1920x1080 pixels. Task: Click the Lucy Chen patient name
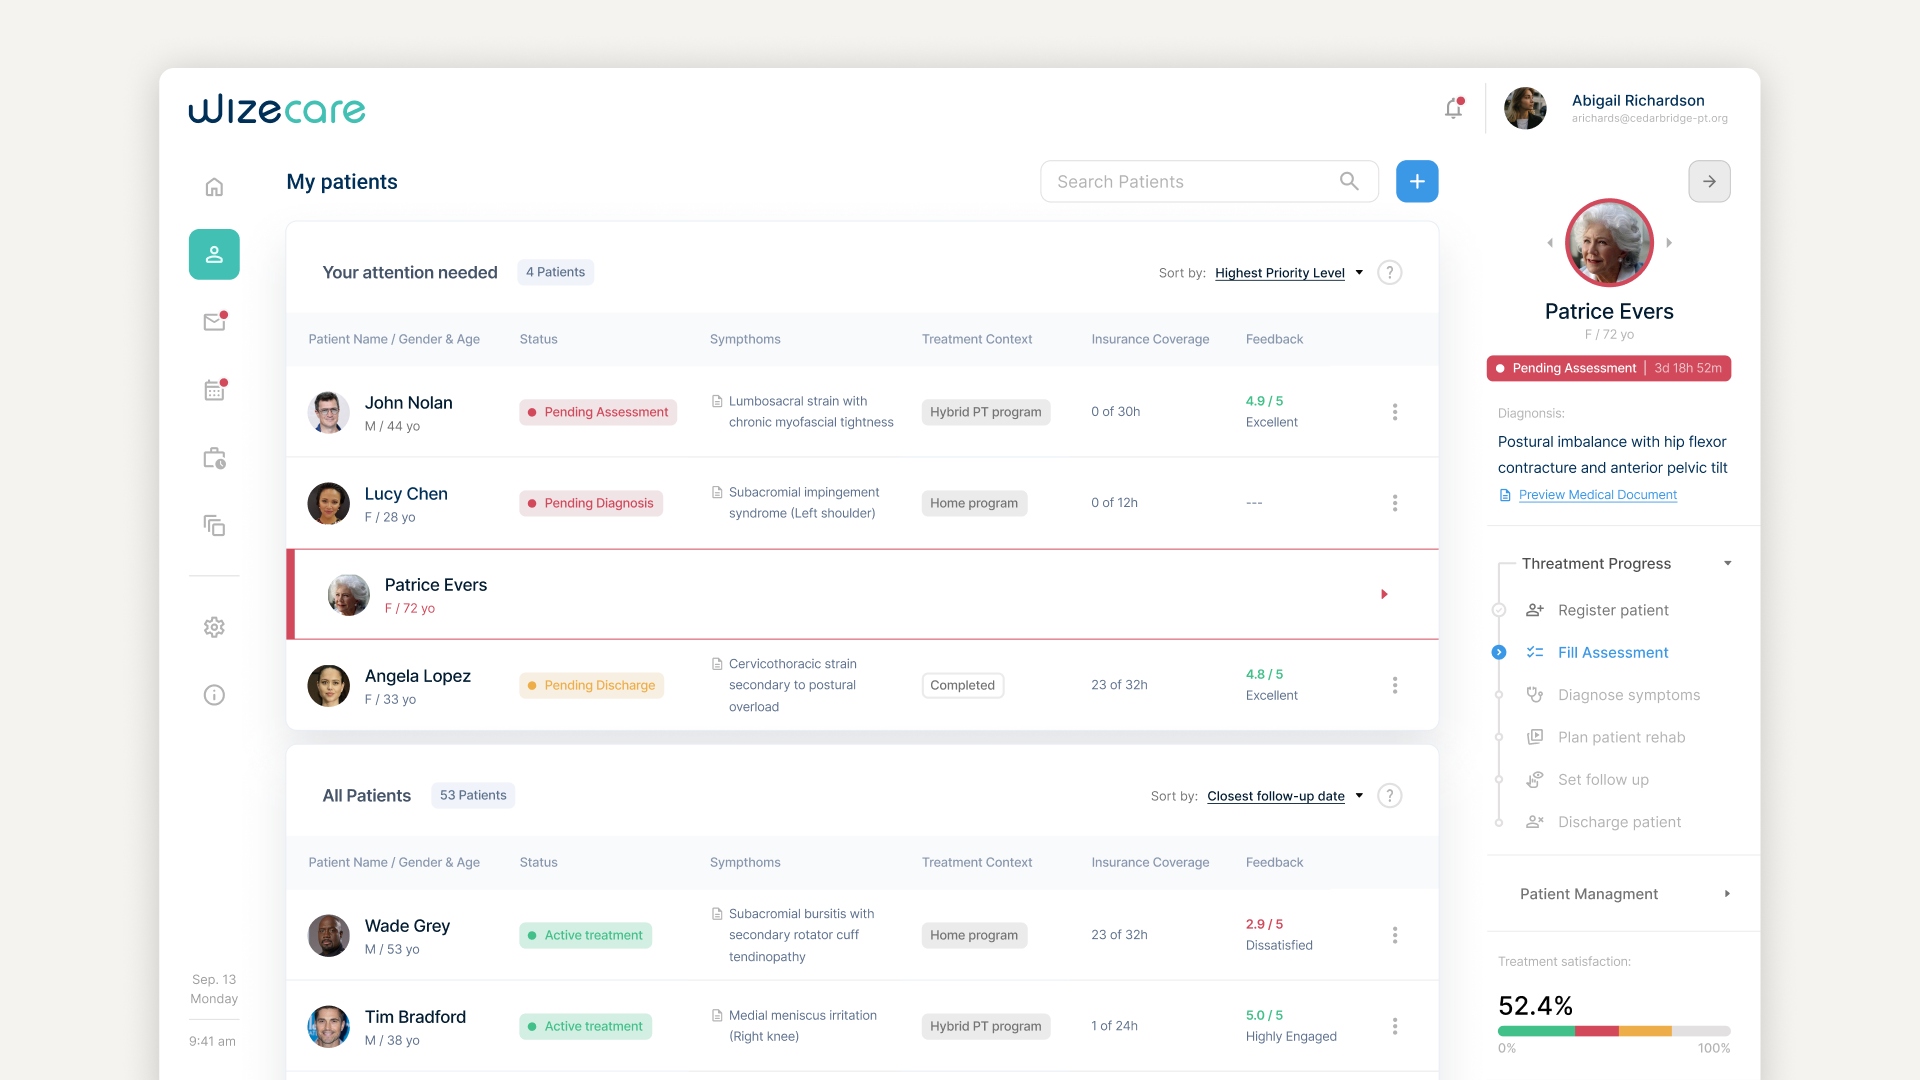(x=406, y=494)
